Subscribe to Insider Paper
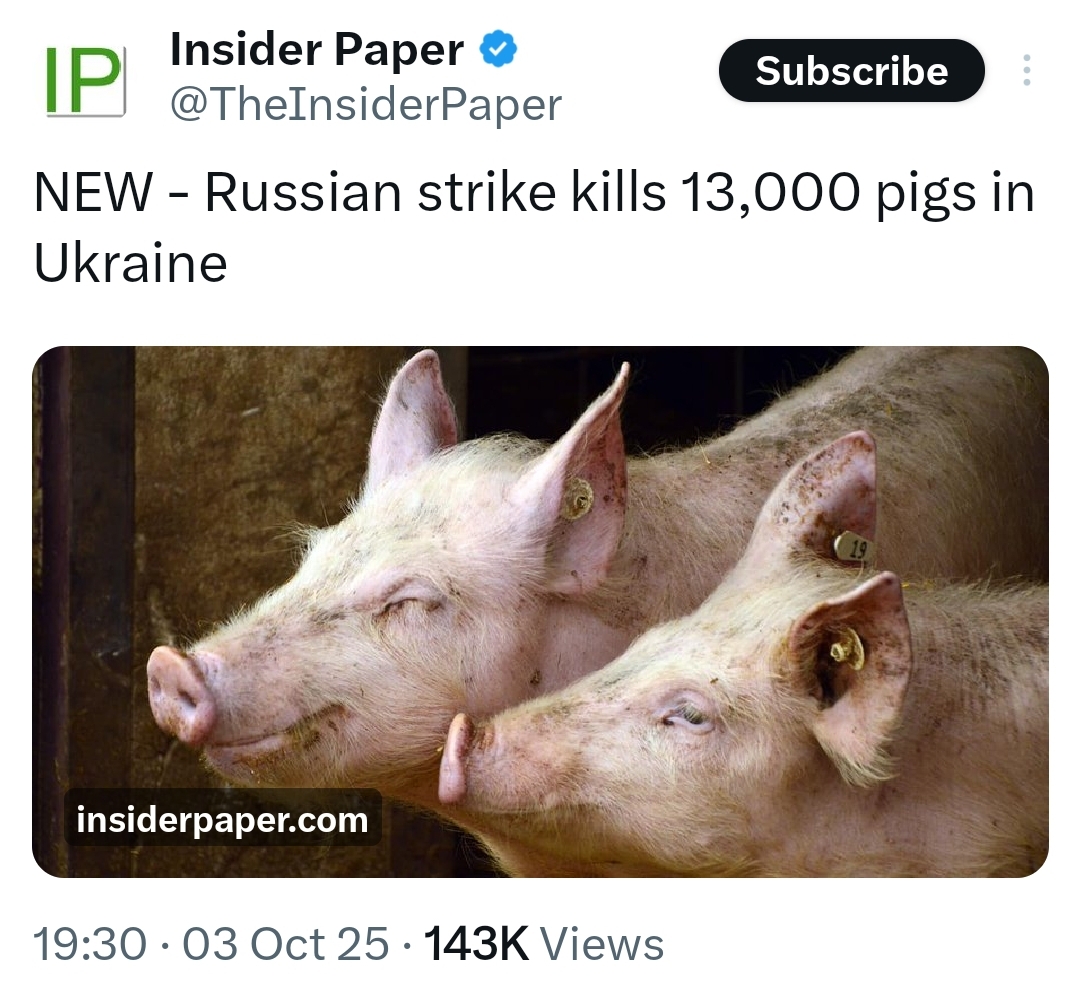This screenshot has height=987, width=1080. pyautogui.click(x=851, y=71)
